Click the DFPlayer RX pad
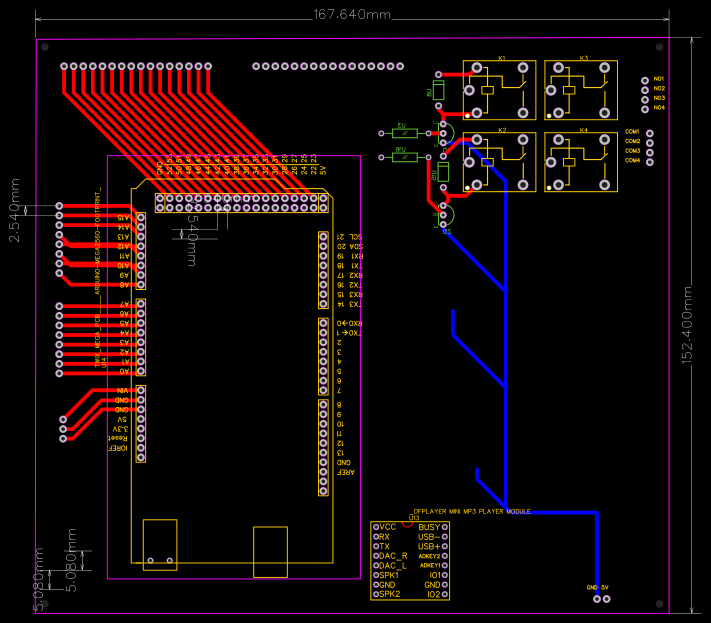 coord(376,536)
